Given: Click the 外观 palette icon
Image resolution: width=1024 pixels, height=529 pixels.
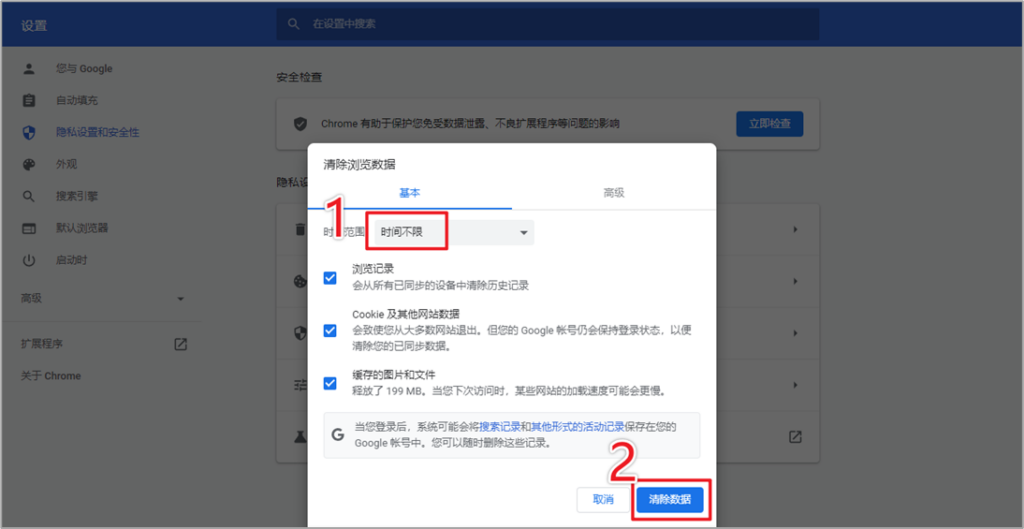Looking at the screenshot, I should [29, 164].
